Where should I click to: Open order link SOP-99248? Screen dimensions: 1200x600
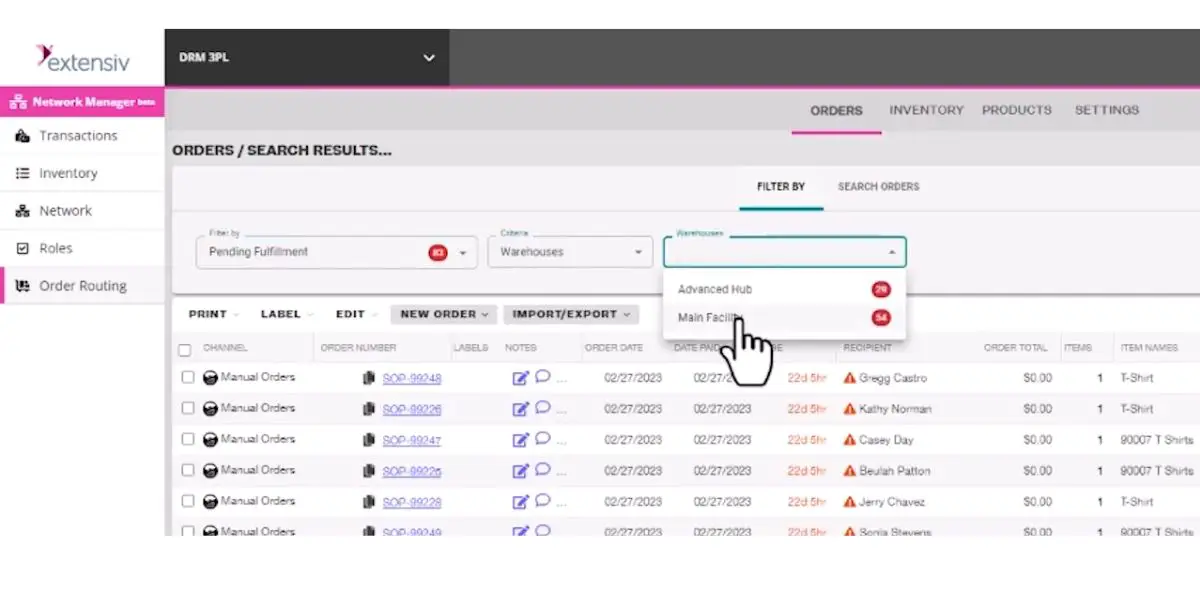pos(412,379)
